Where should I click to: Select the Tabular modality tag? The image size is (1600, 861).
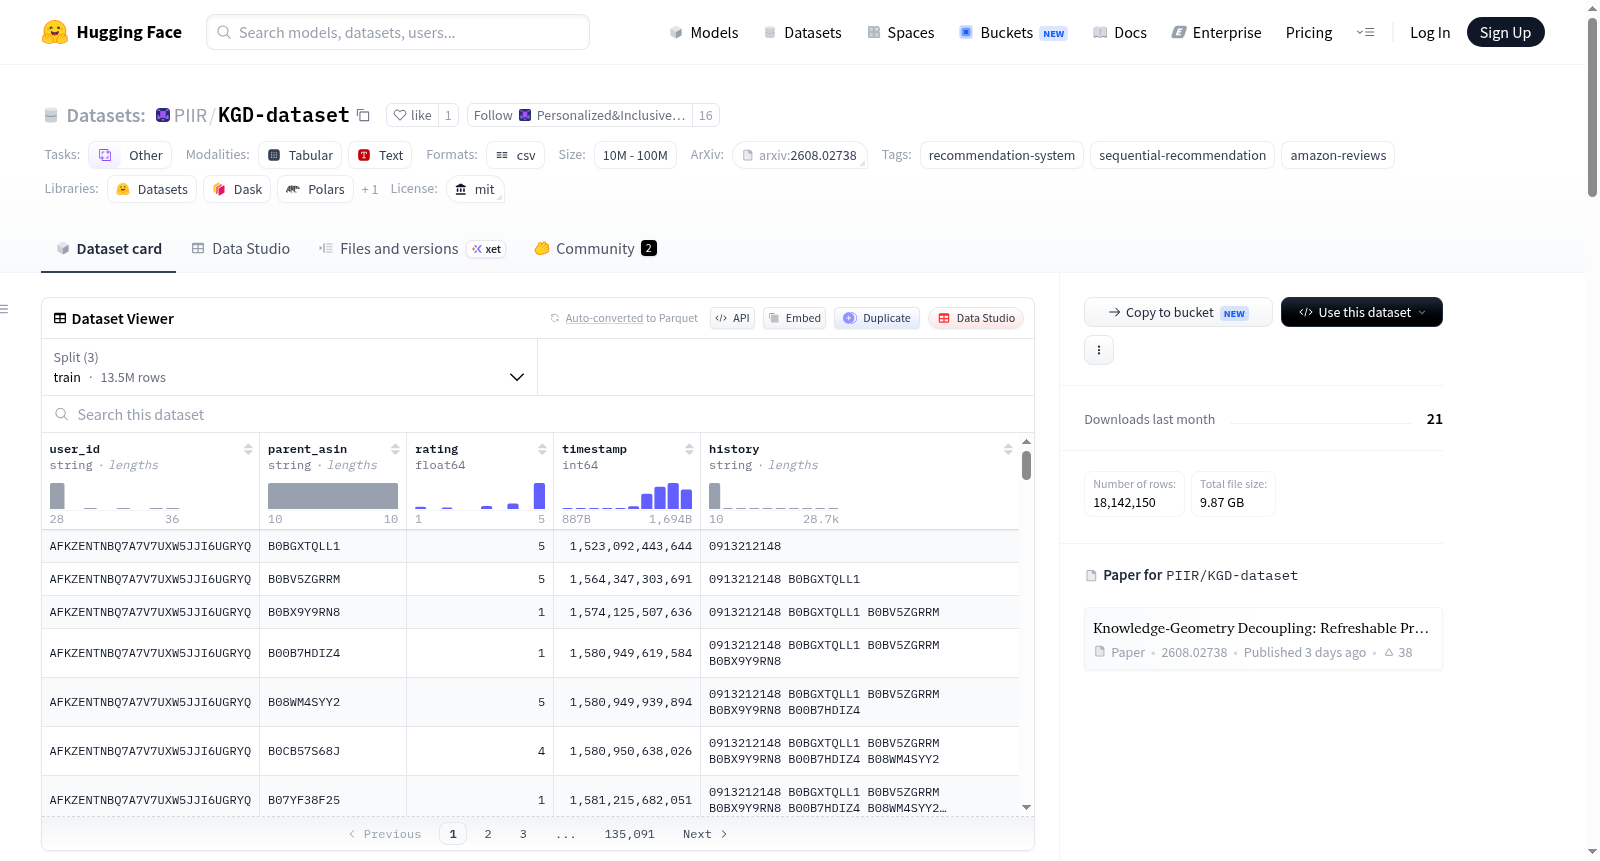[300, 155]
